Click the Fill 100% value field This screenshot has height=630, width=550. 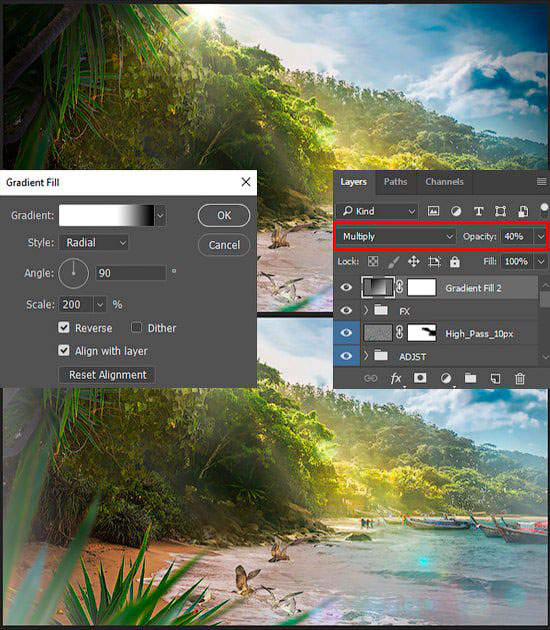[x=517, y=262]
